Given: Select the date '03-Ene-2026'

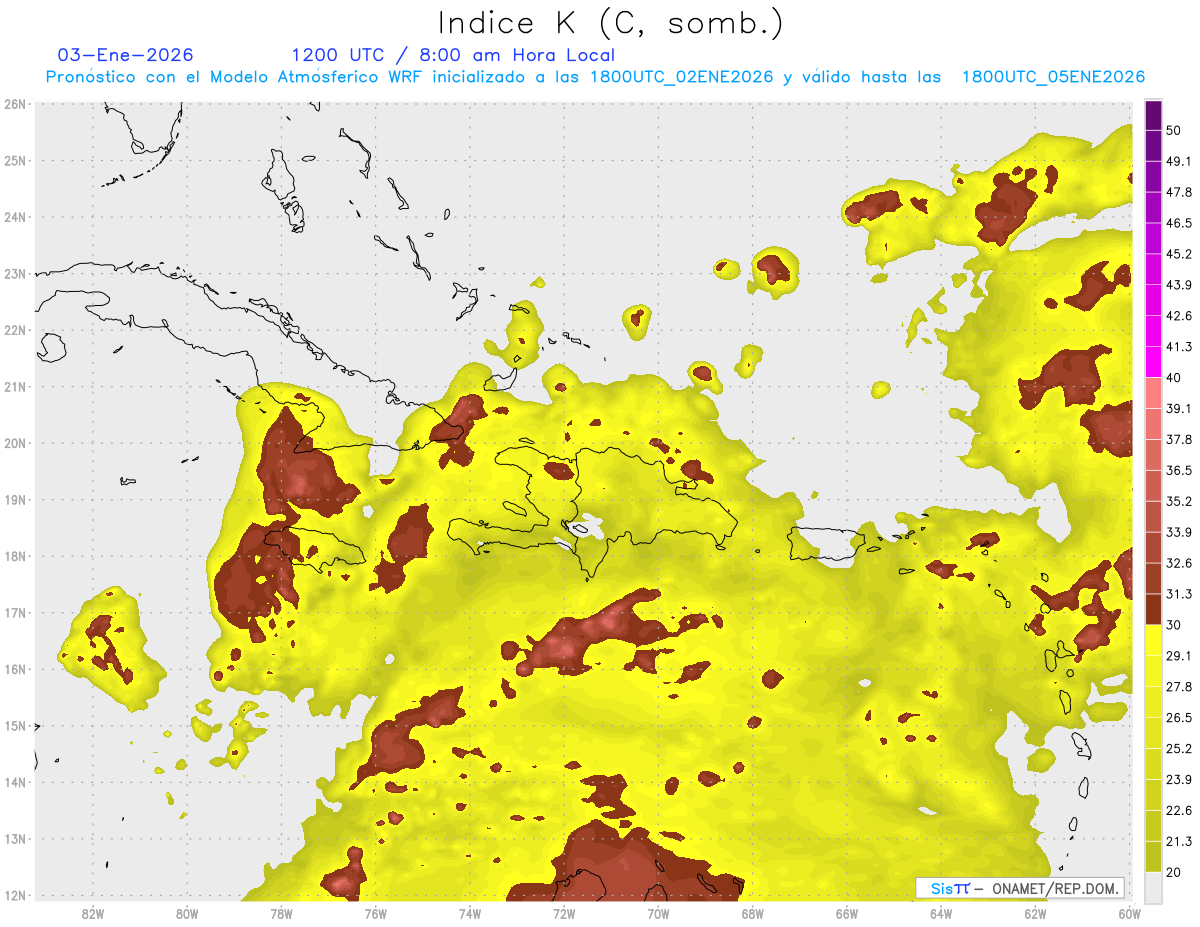Looking at the screenshot, I should tap(126, 55).
